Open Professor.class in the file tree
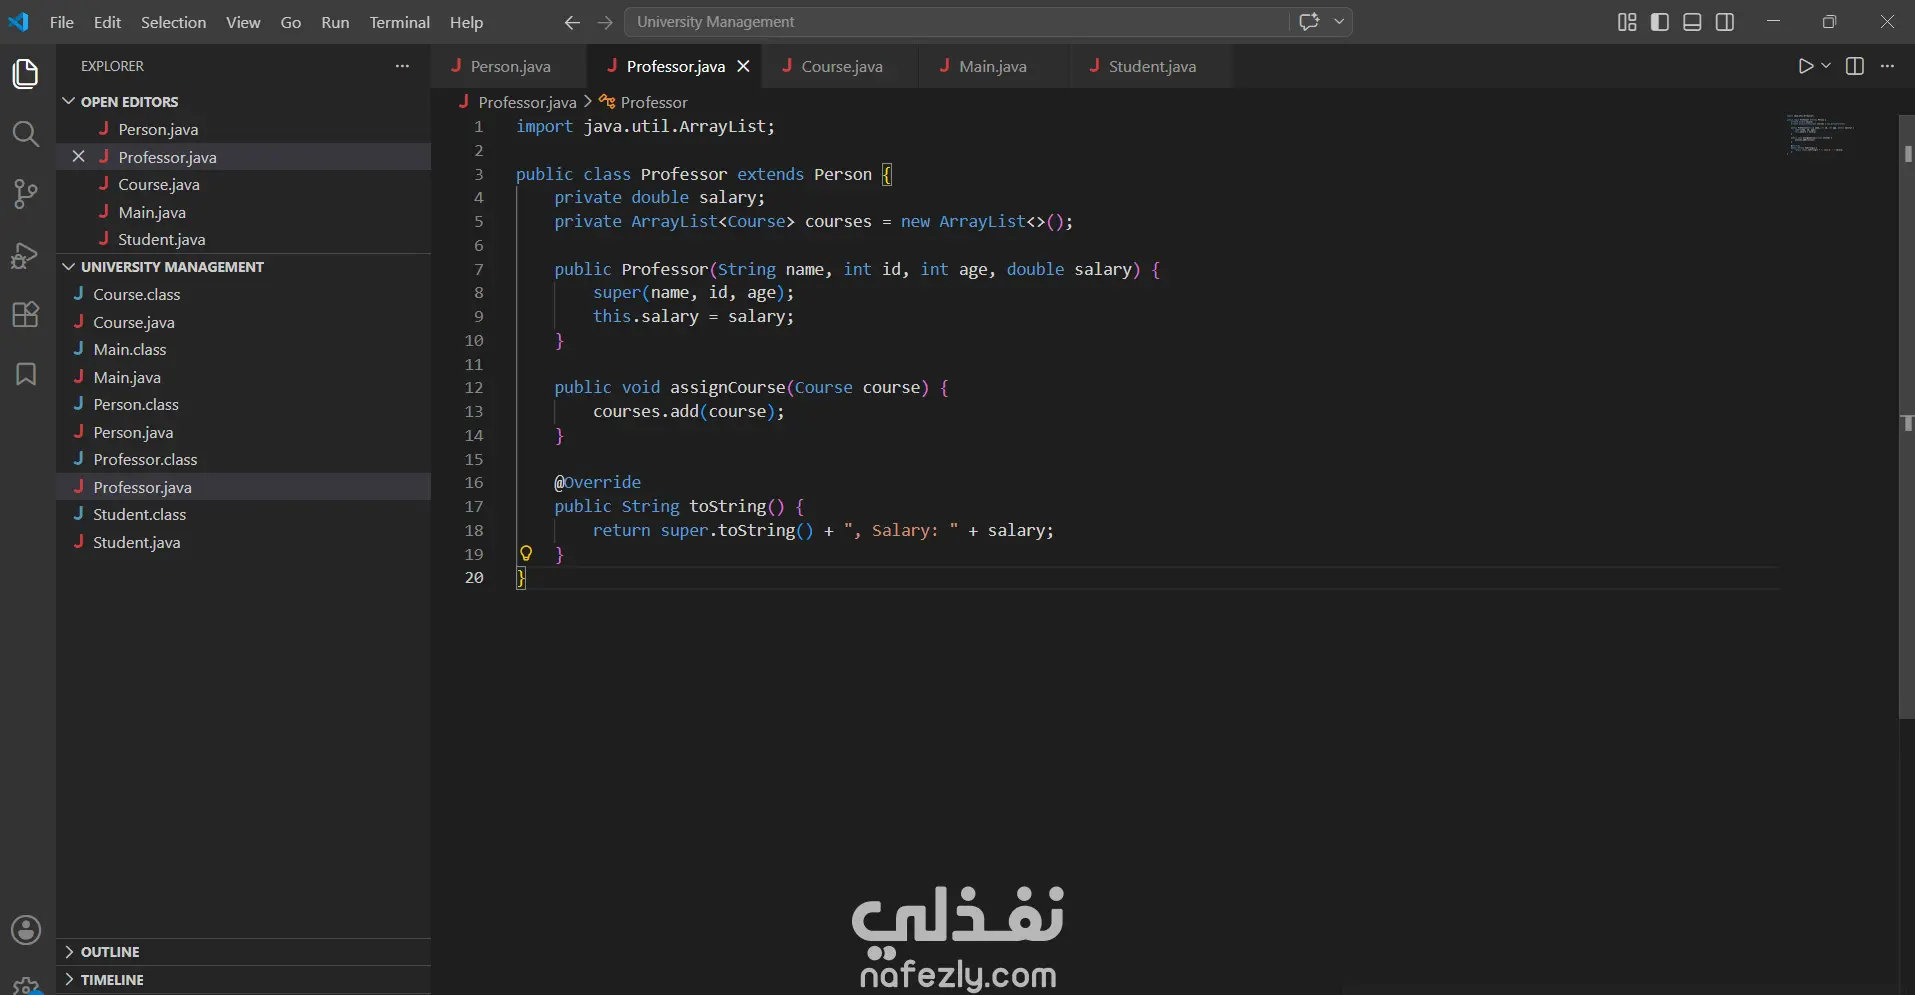The width and height of the screenshot is (1915, 995). (243, 459)
